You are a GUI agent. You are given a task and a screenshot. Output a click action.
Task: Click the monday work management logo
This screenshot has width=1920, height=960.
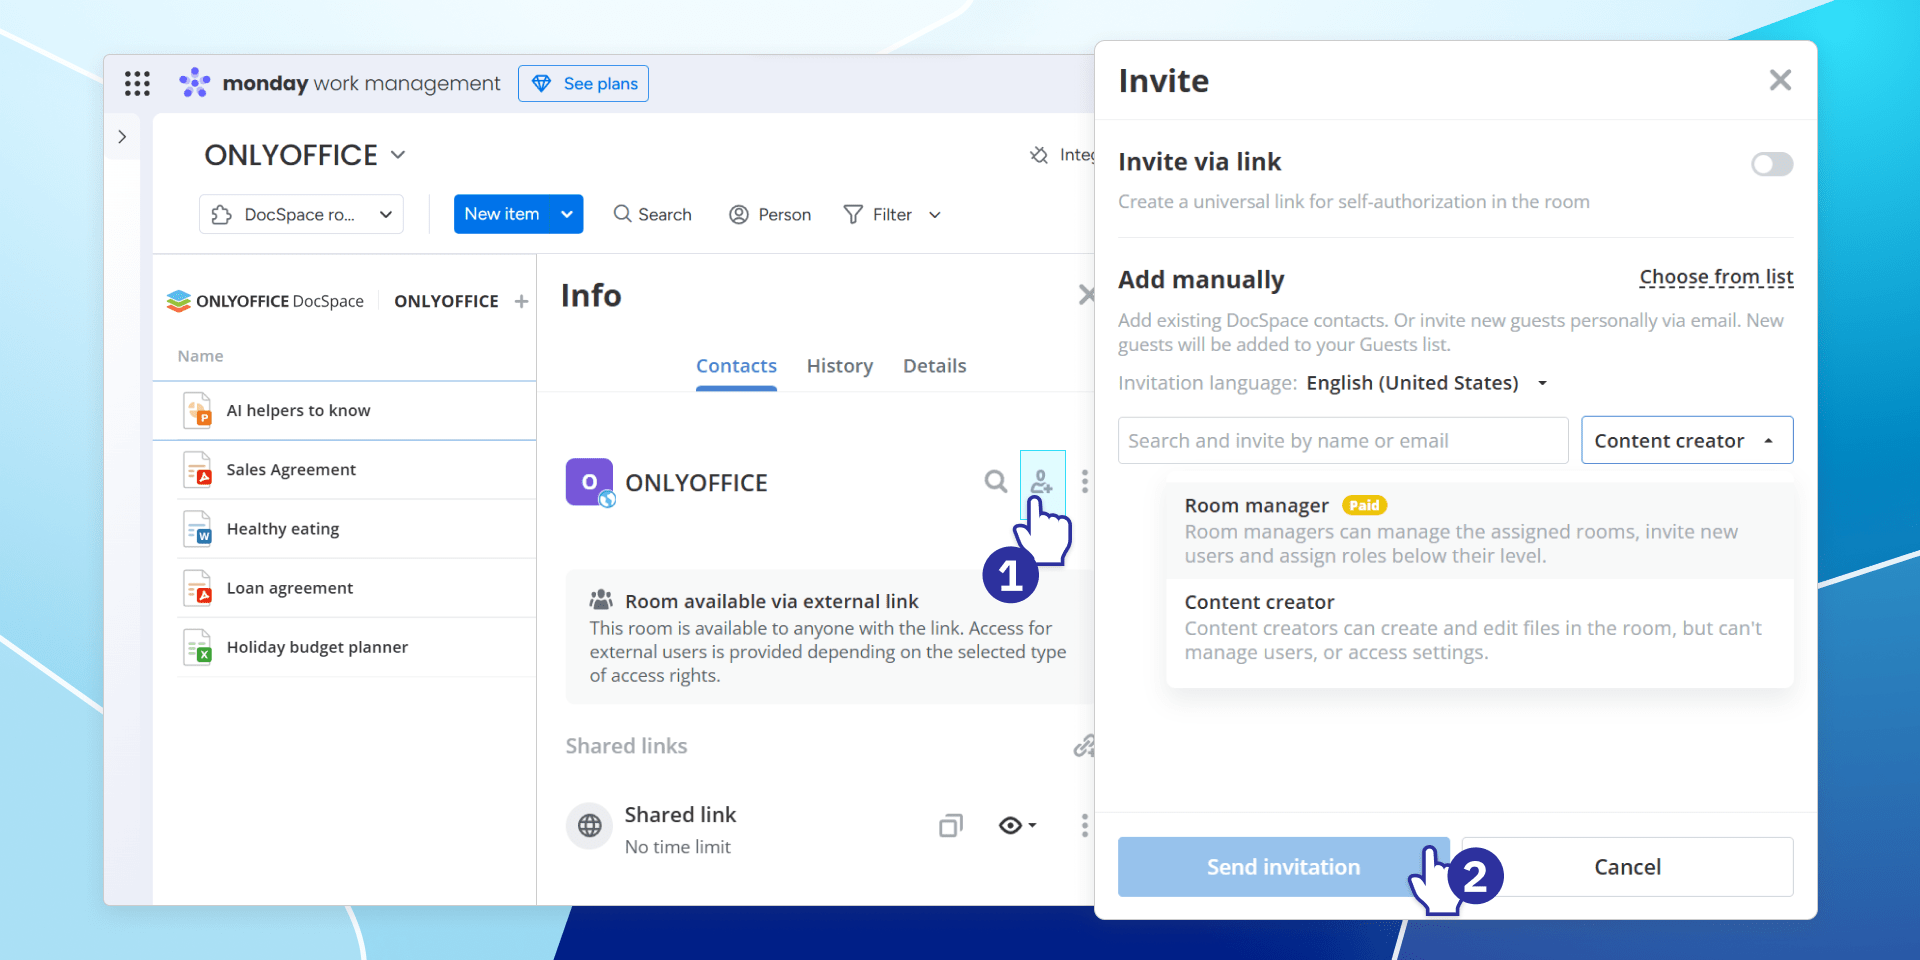339,83
